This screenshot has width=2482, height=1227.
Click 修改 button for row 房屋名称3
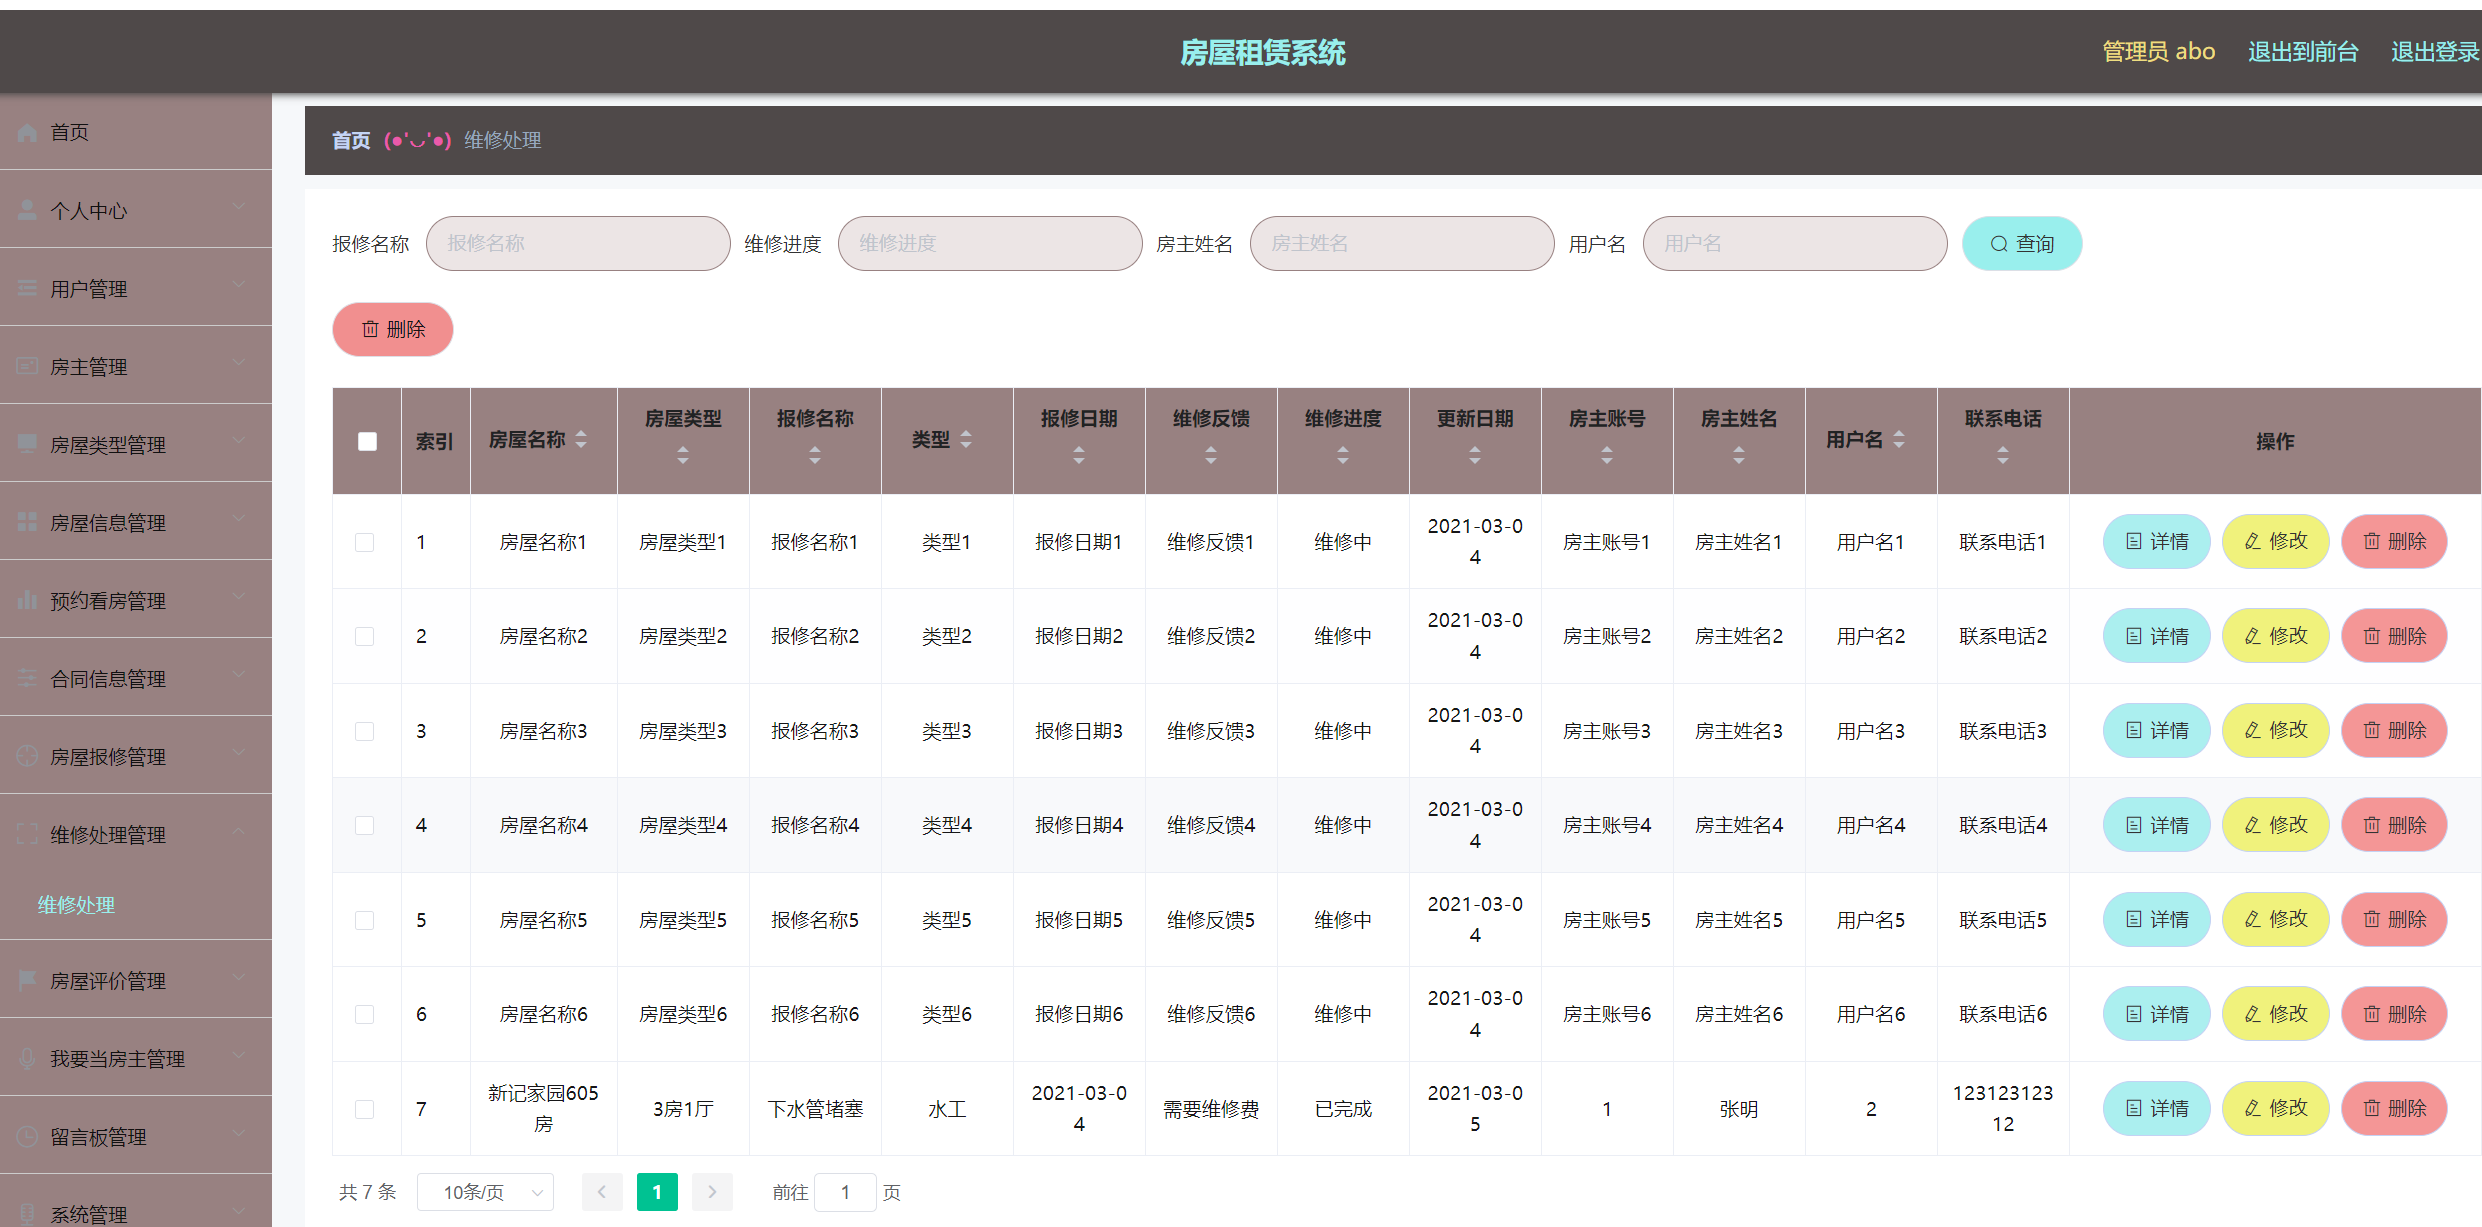point(2275,731)
